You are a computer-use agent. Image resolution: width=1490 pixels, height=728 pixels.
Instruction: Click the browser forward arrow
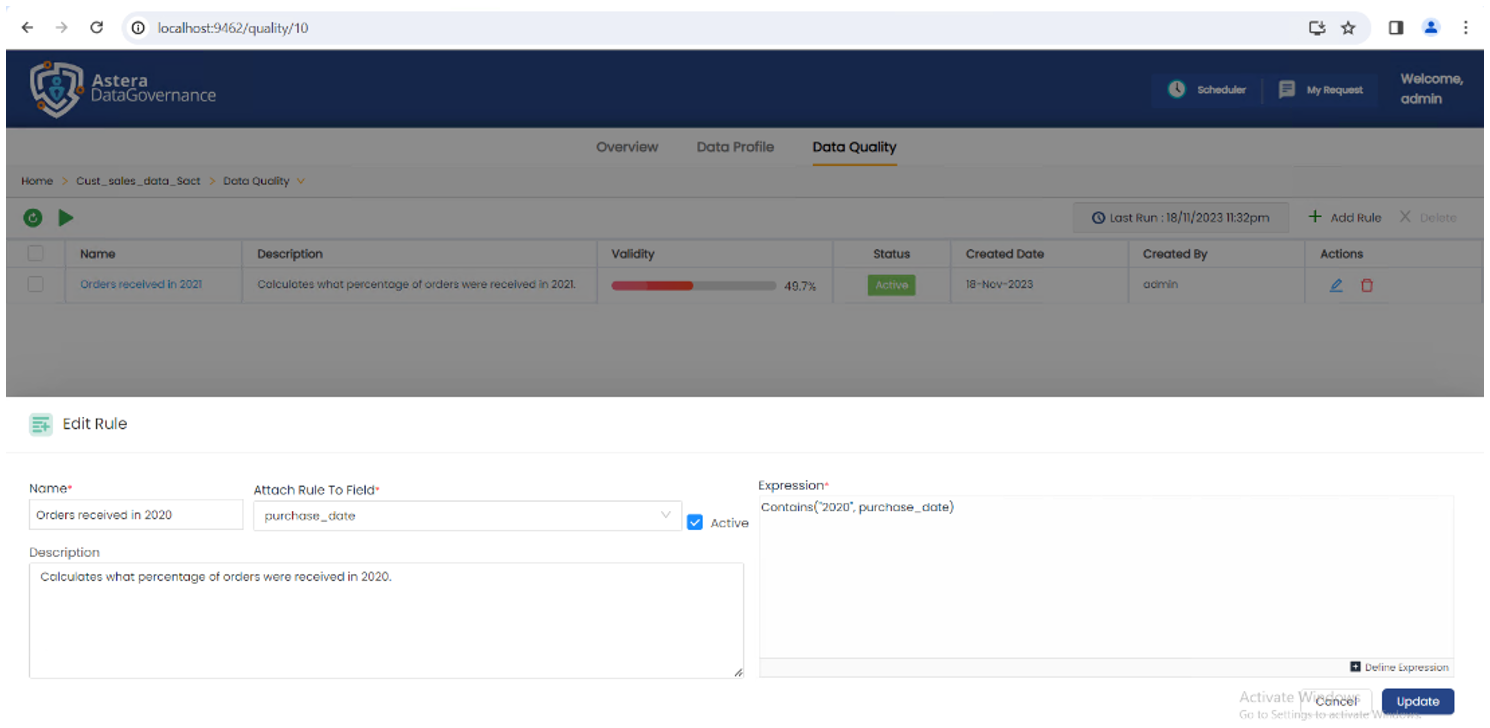tap(62, 28)
